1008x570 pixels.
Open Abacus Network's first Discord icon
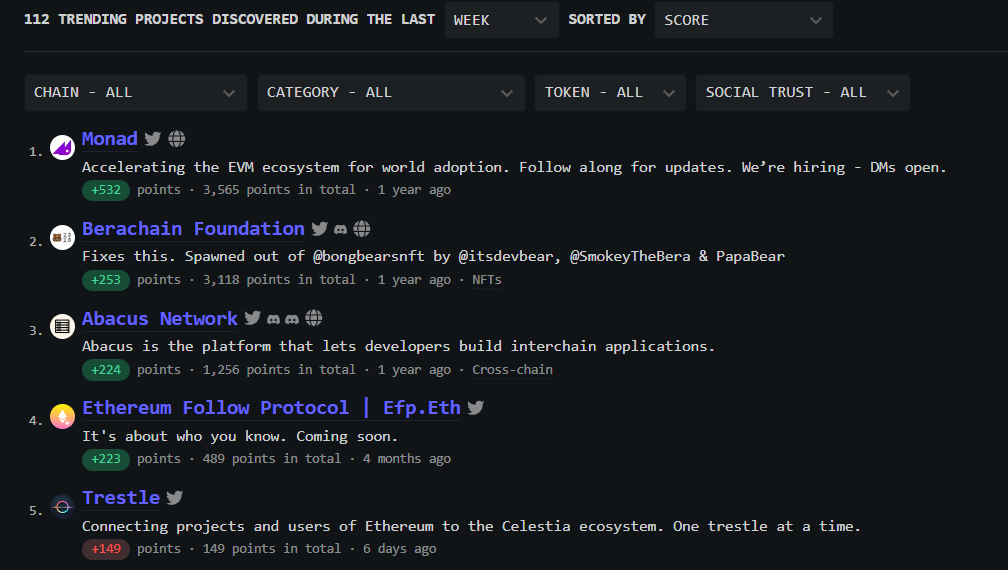(x=273, y=319)
